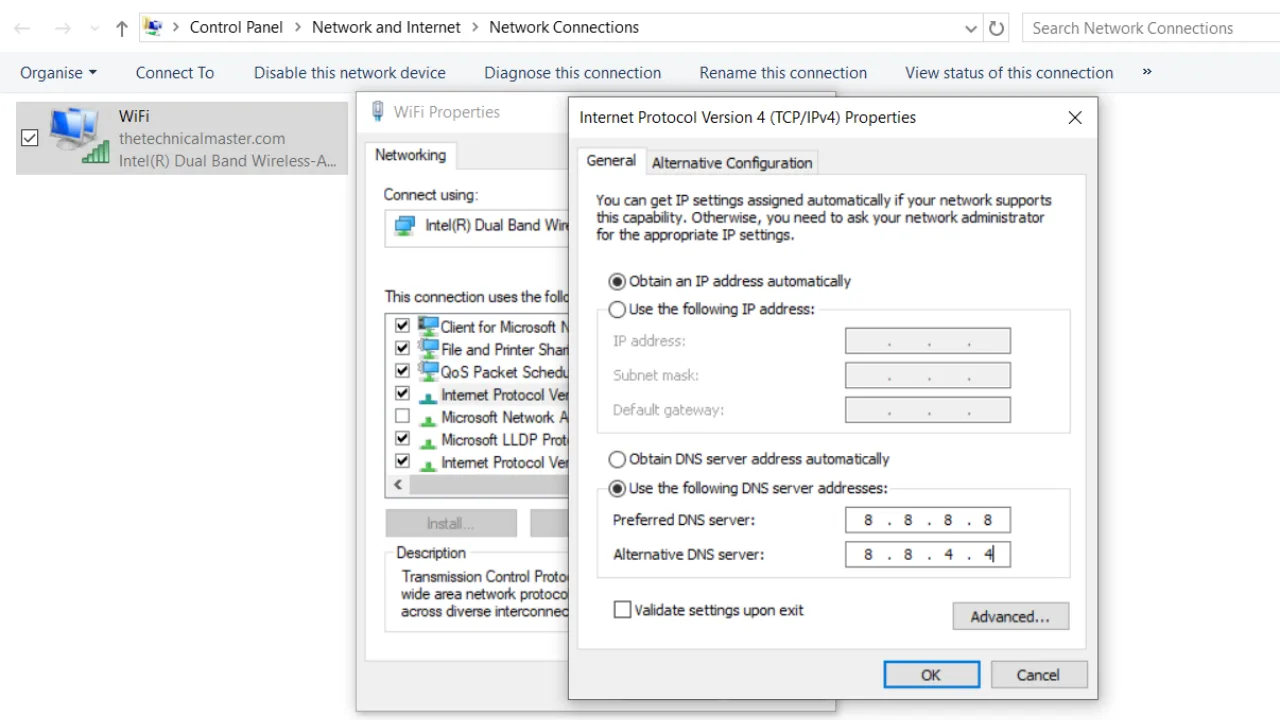Click inside the Preferred DNS server field
Viewport: 1280px width, 720px height.
927,519
